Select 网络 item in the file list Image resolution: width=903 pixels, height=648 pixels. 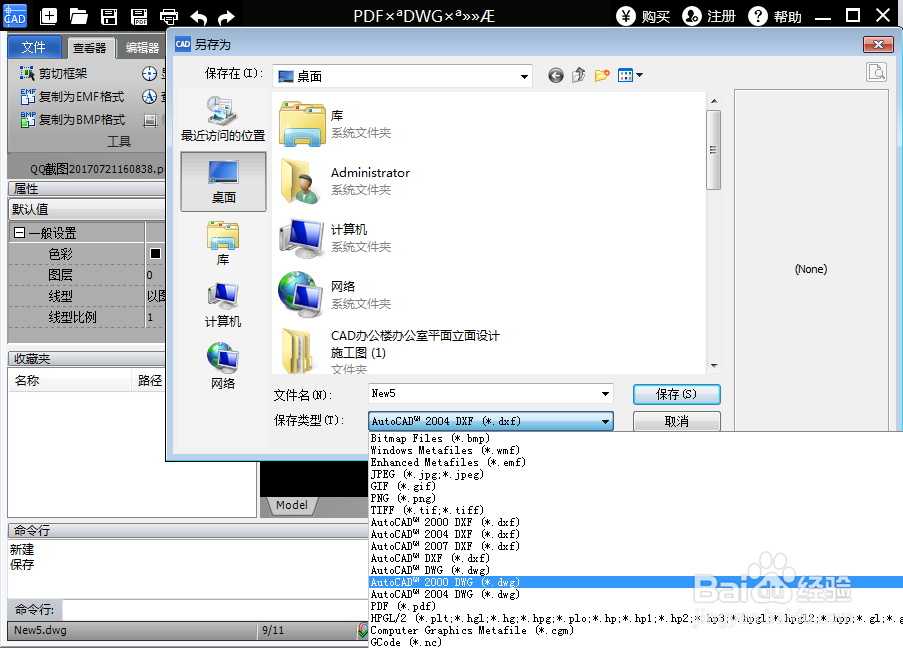pyautogui.click(x=335, y=295)
